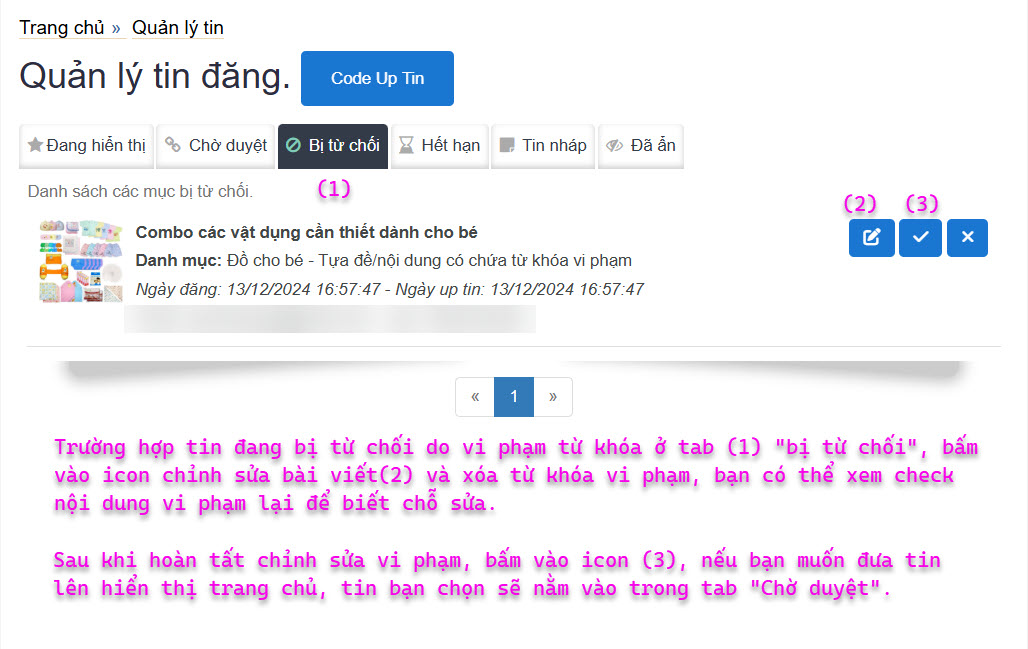Viewport: 1028px width, 649px height.
Task: Click the X delete icon button
Action: click(x=967, y=237)
